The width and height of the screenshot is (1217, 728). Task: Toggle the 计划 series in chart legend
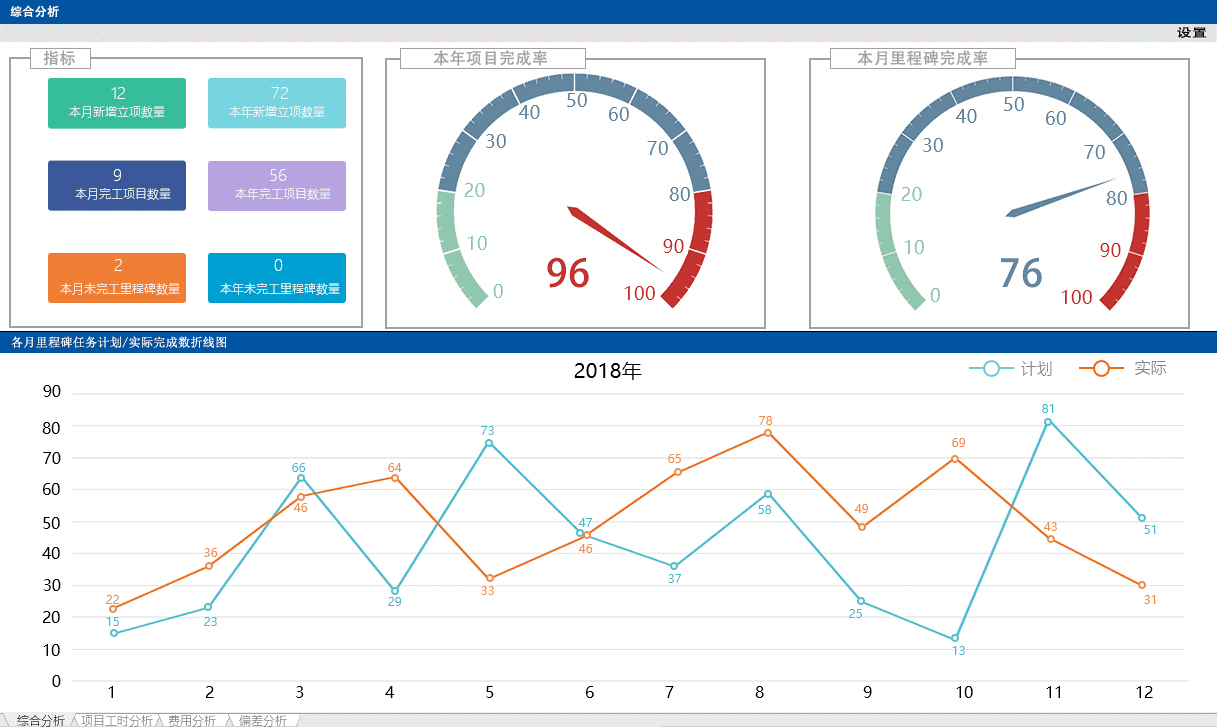pos(1011,369)
